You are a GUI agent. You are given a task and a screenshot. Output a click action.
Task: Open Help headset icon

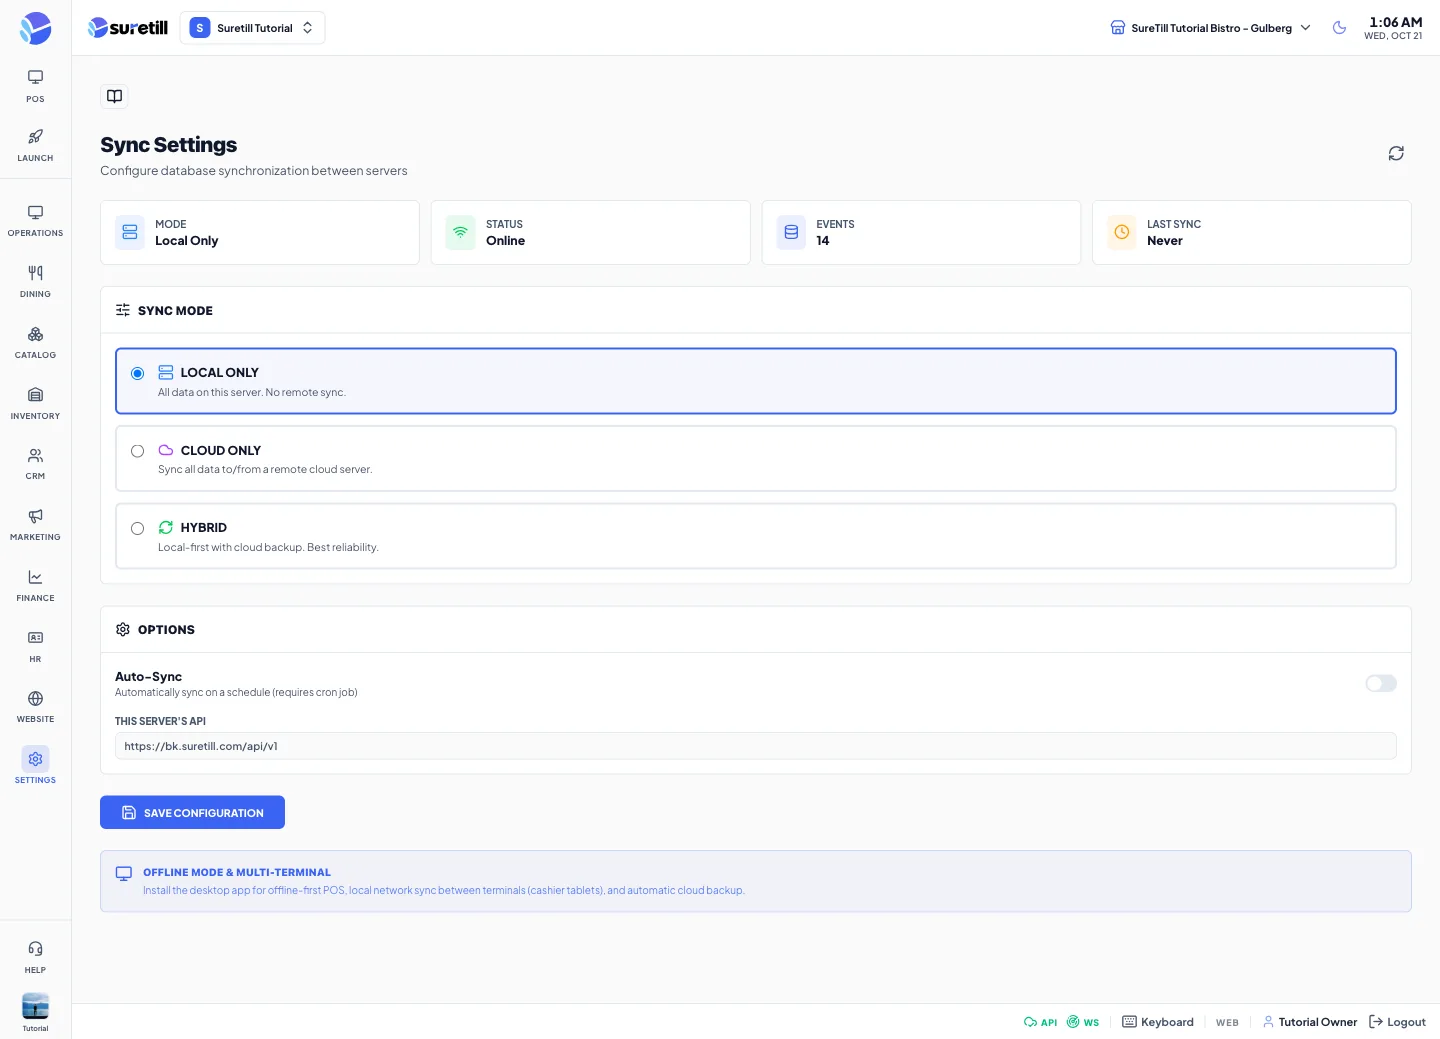pos(35,949)
